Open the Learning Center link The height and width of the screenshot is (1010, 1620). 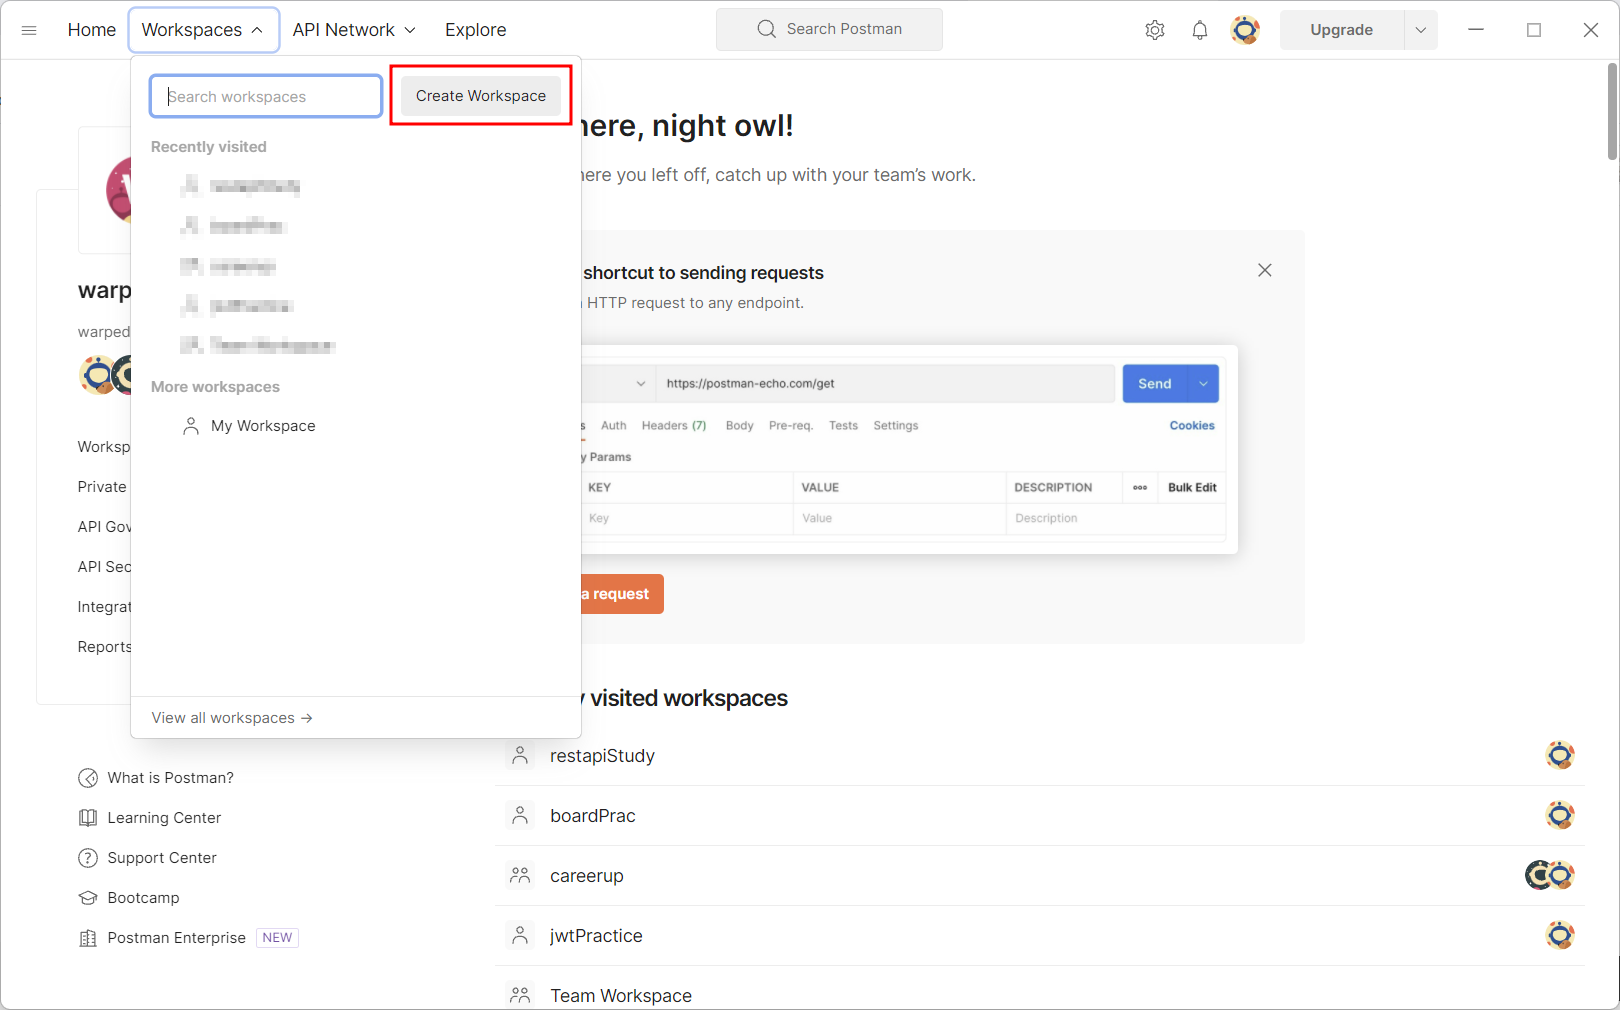(164, 818)
